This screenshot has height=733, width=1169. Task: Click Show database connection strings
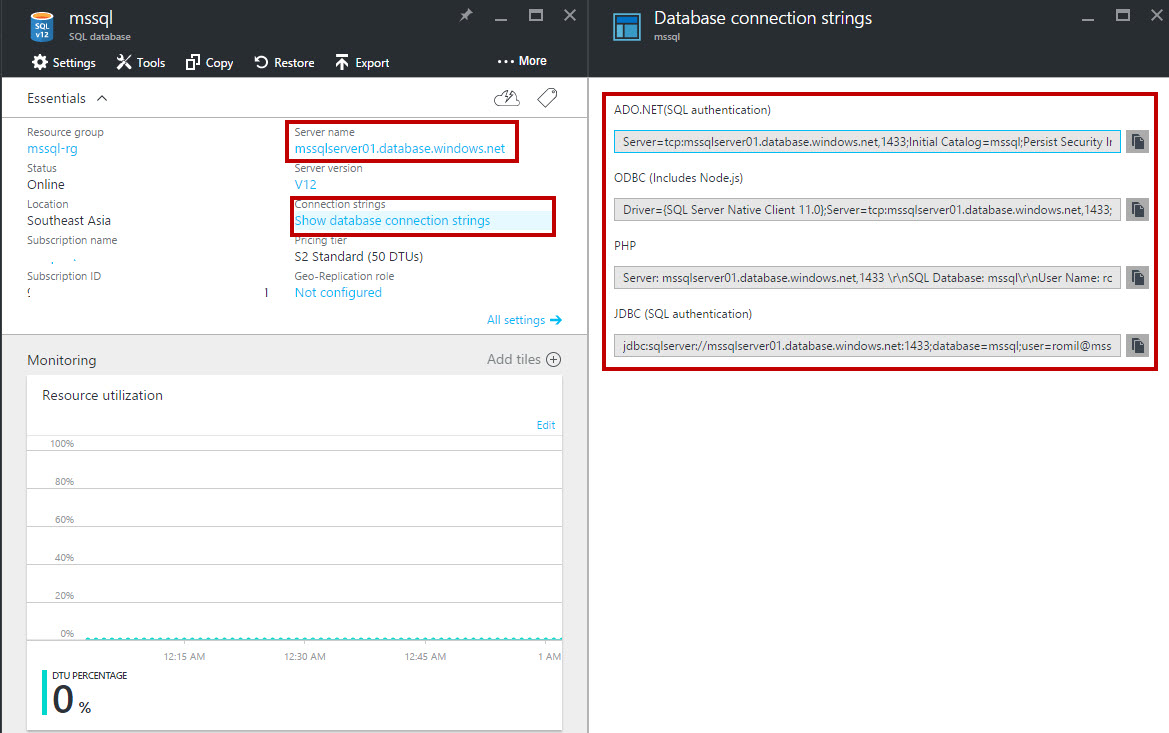(x=392, y=221)
